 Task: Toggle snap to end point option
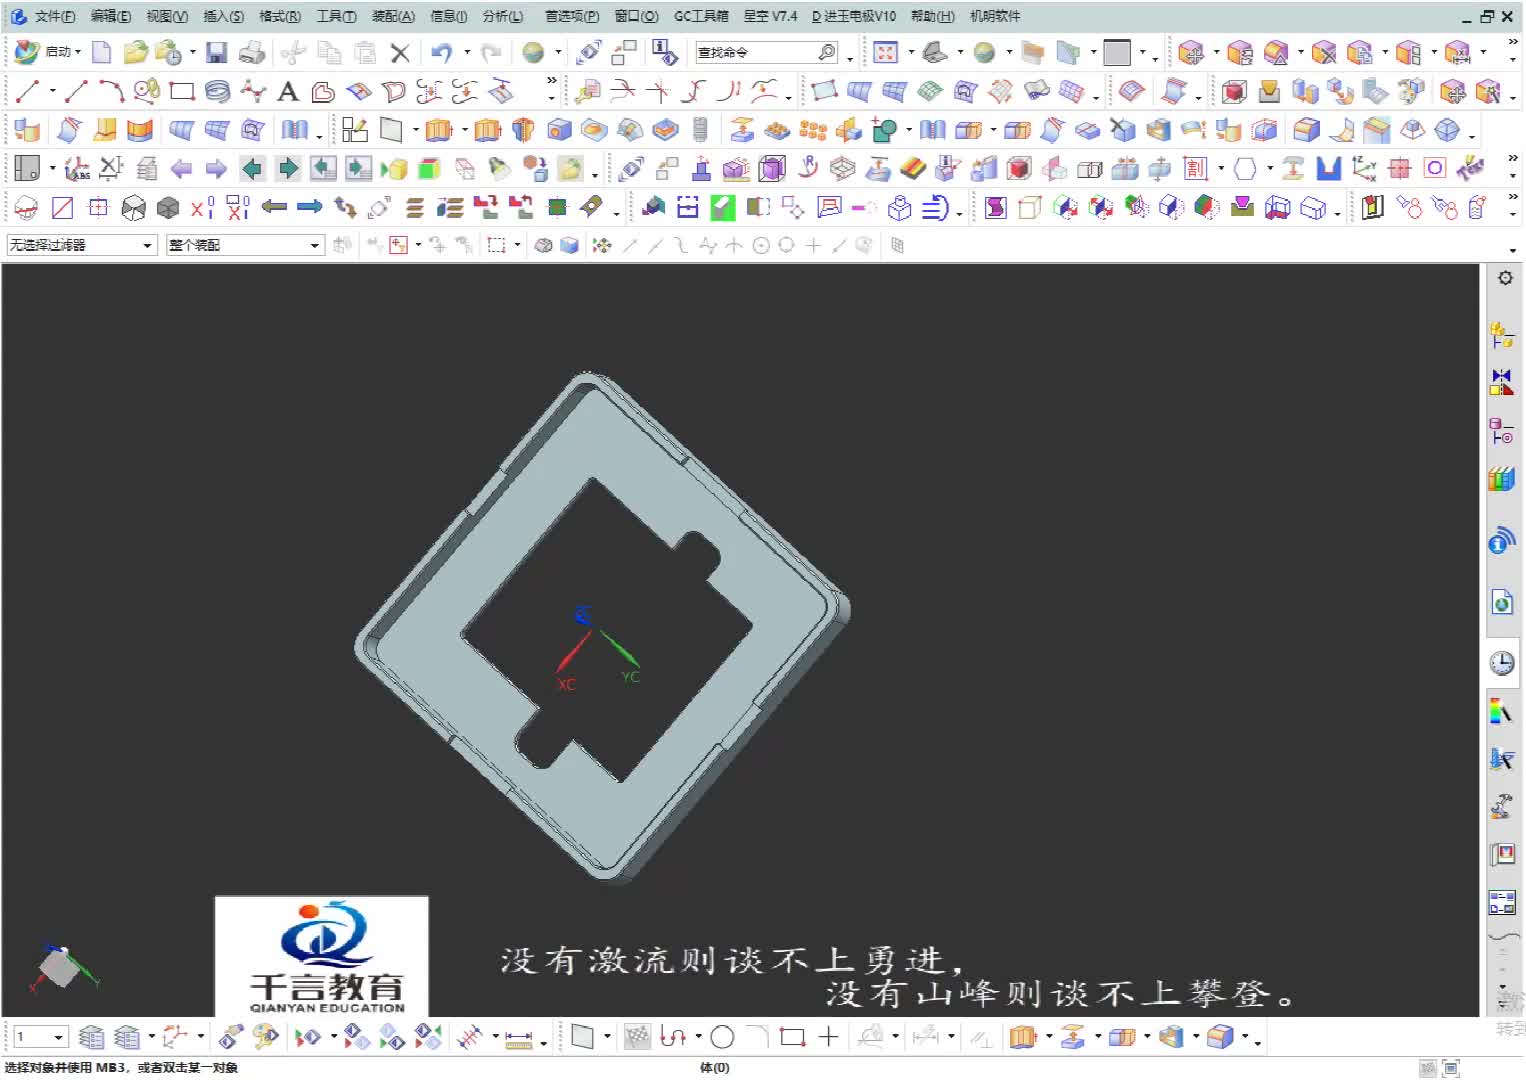click(x=630, y=245)
